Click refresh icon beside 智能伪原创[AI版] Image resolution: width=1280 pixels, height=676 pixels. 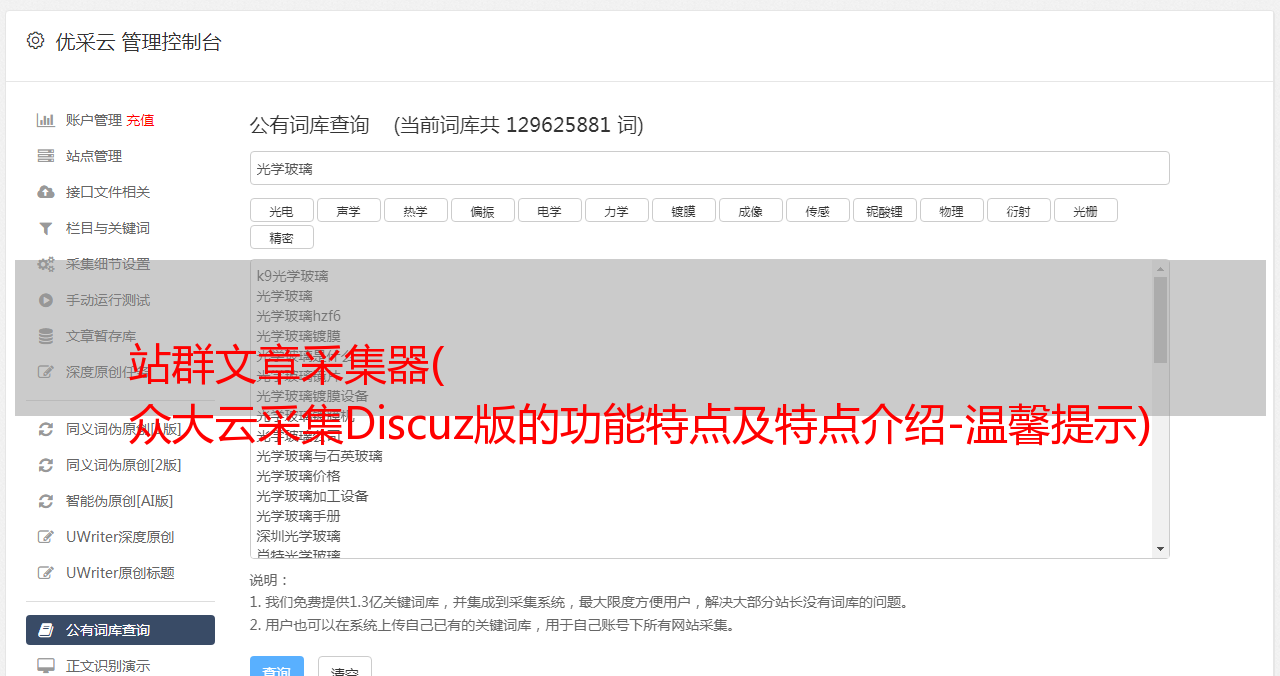45,501
